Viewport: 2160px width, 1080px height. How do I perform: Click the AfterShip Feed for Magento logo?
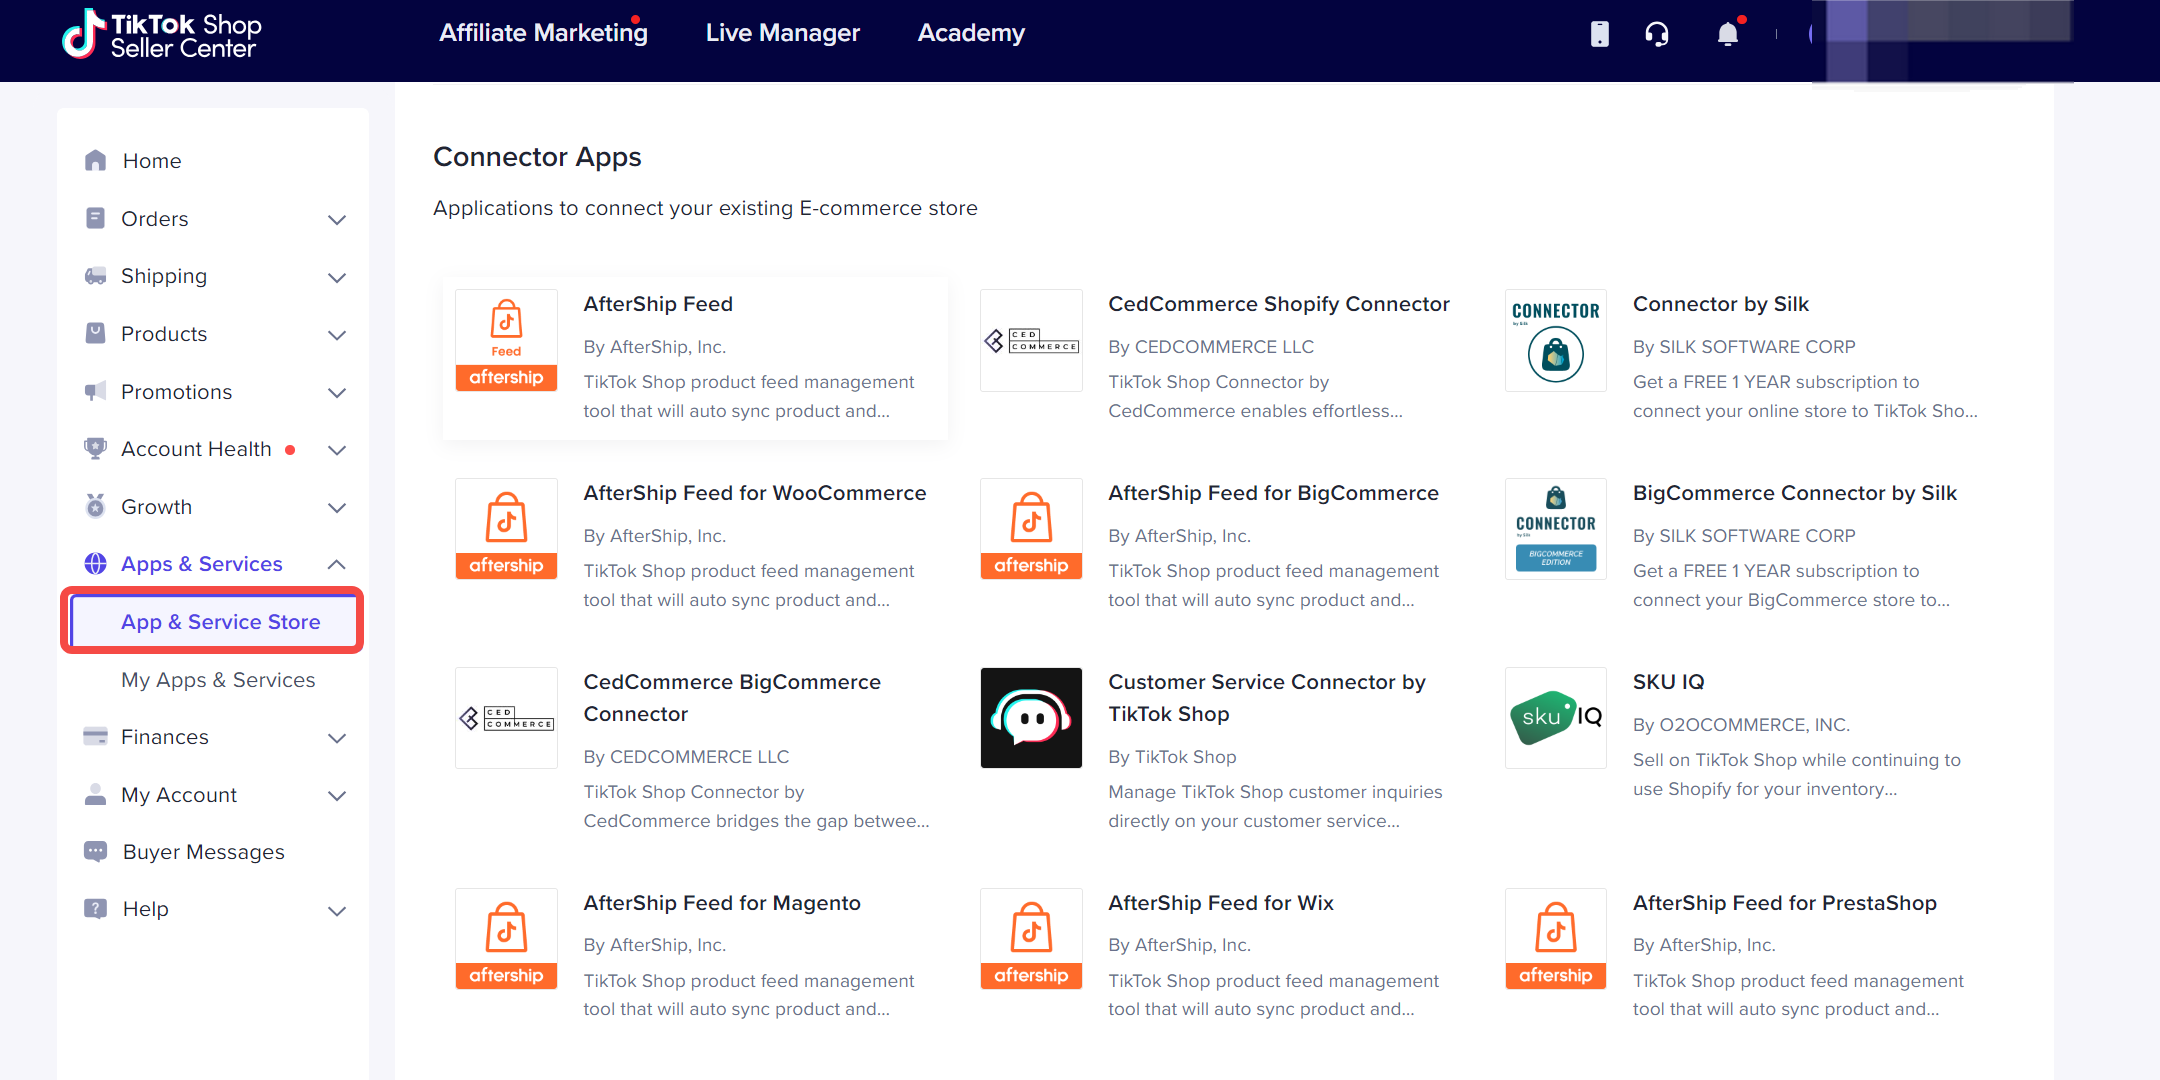tap(506, 939)
